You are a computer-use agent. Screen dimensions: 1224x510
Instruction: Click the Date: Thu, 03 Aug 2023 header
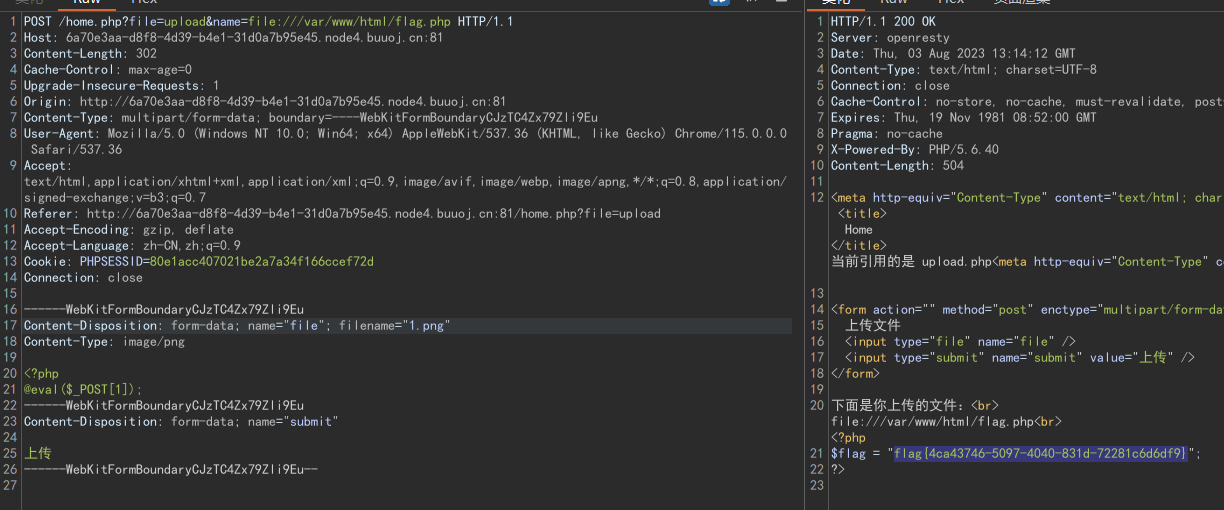point(953,53)
